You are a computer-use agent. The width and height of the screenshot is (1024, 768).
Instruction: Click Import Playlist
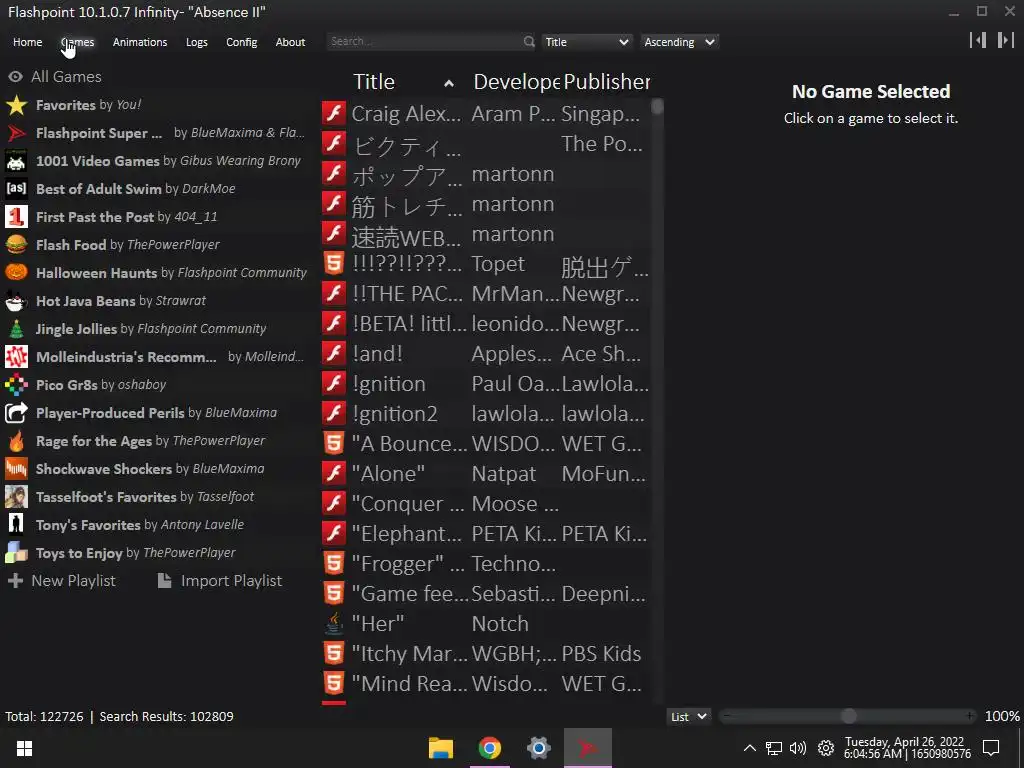click(x=220, y=581)
